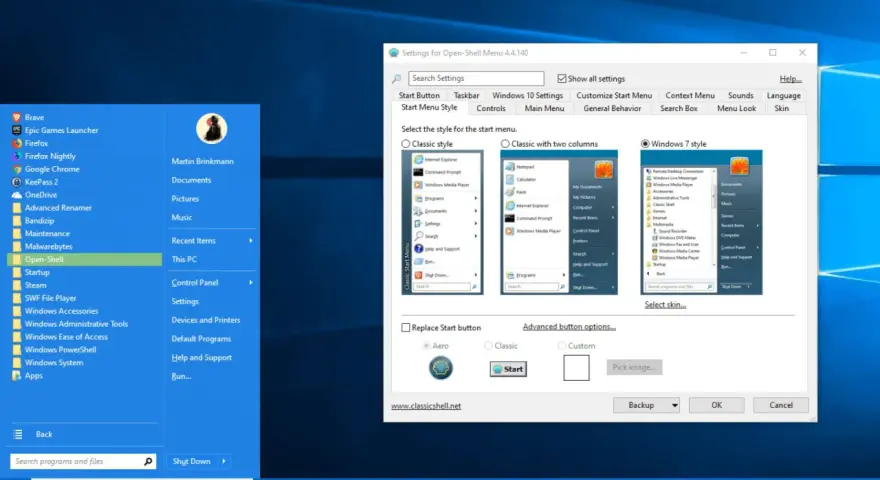The width and height of the screenshot is (880, 480).
Task: Switch to General Behavior tab
Action: (x=612, y=108)
